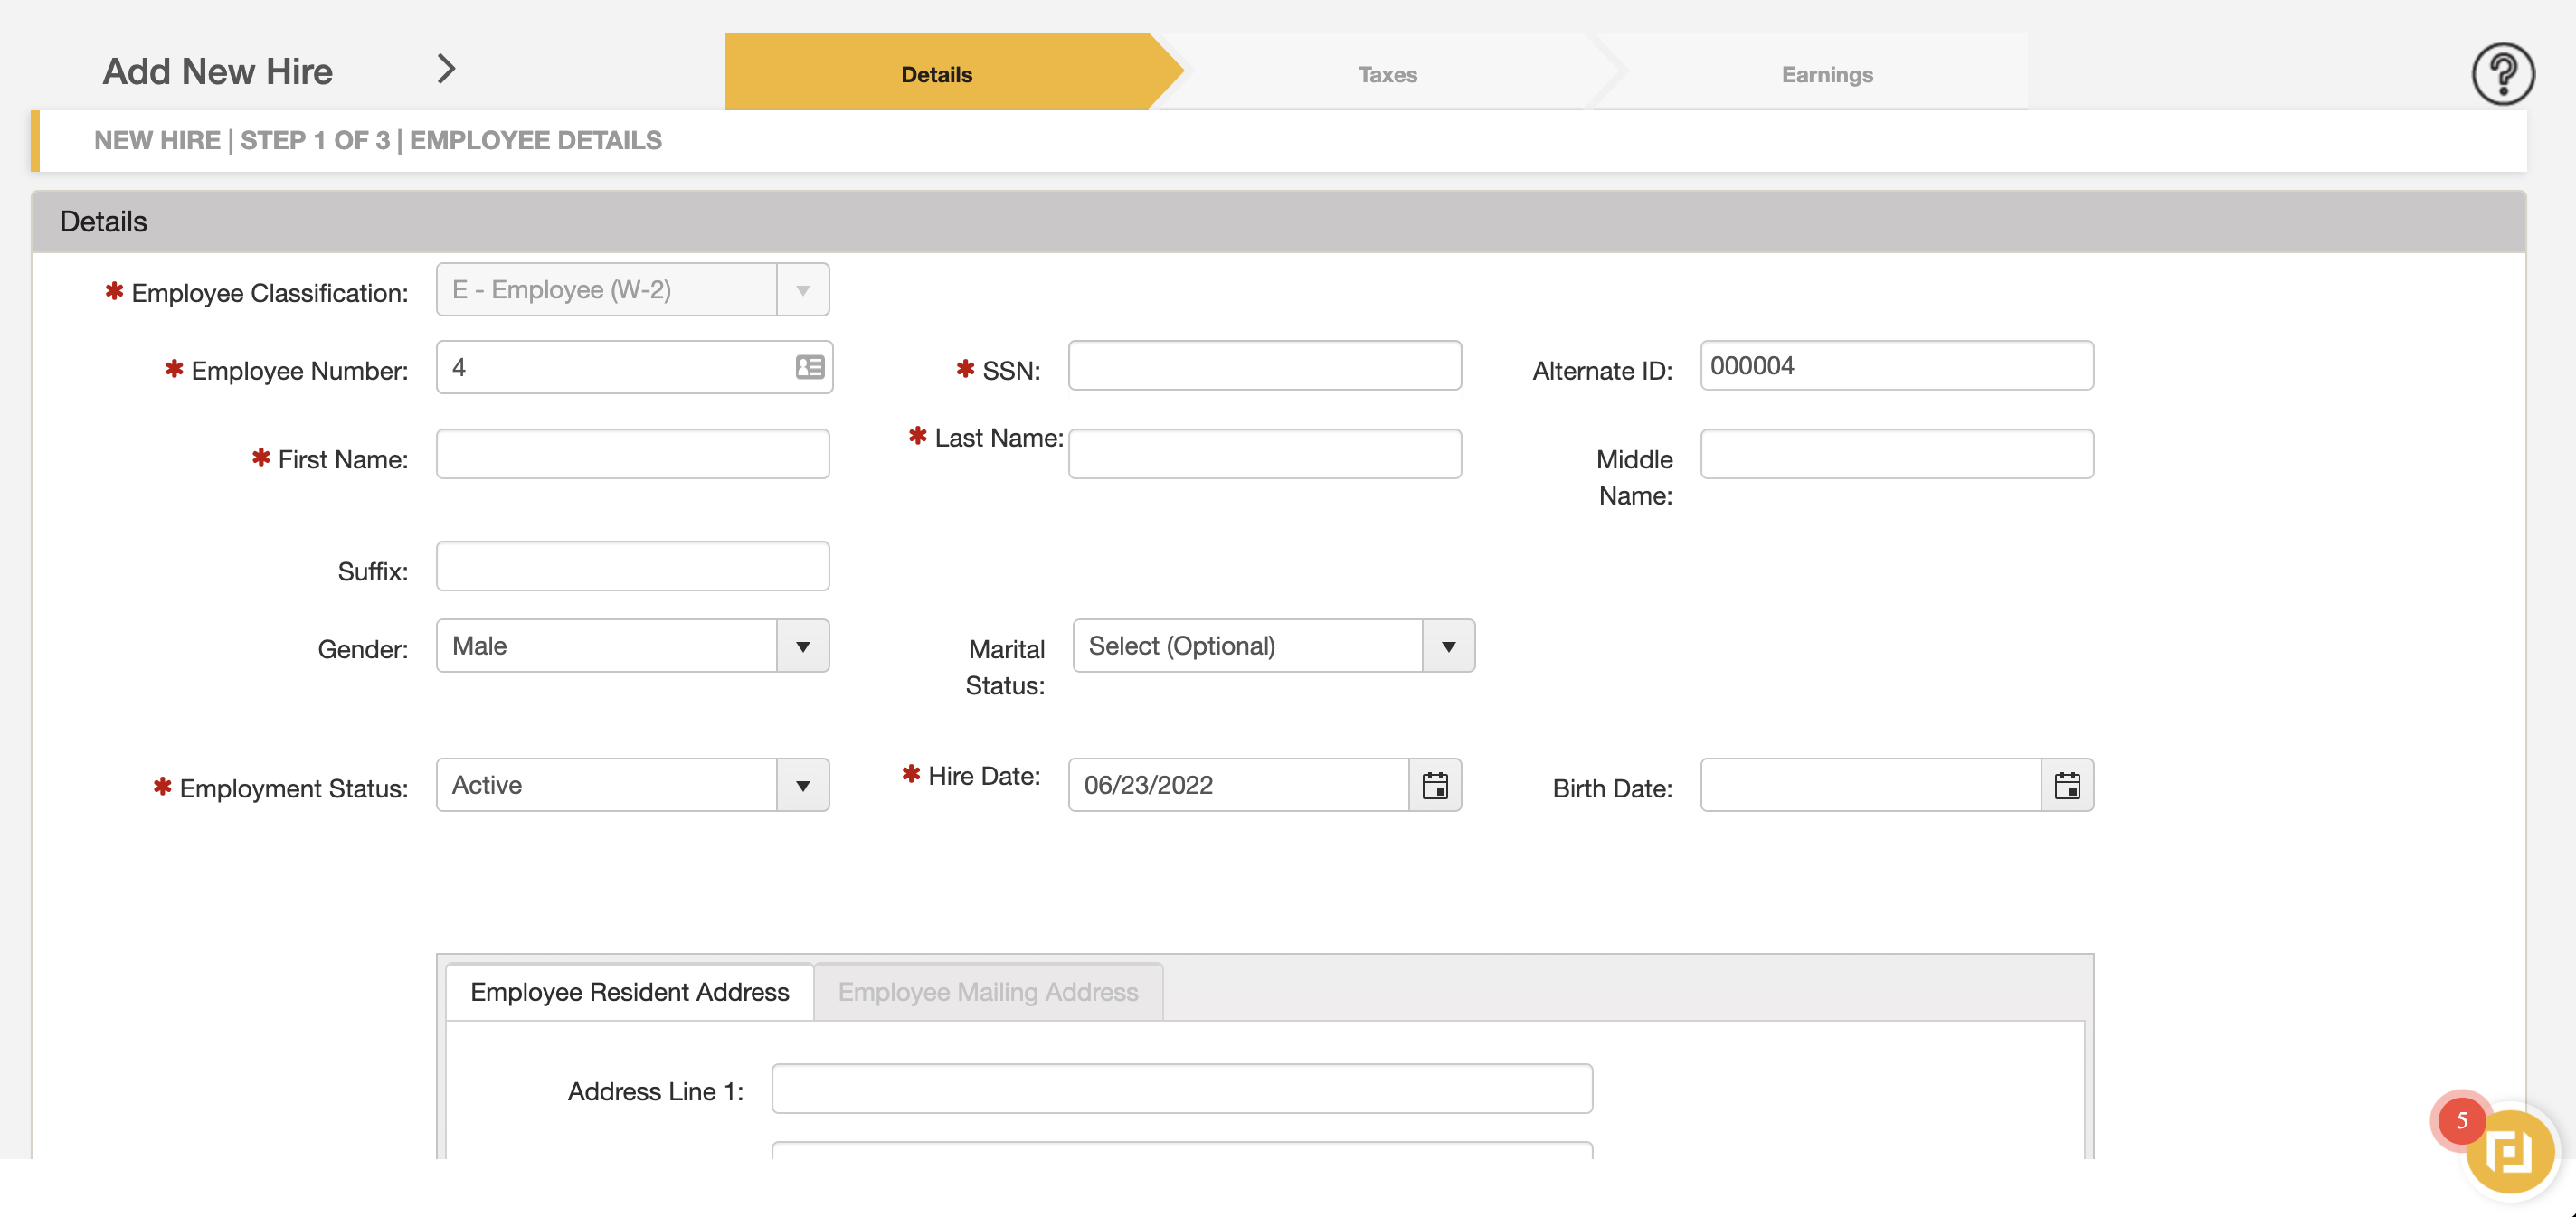
Task: Click the Suffix input field
Action: [632, 566]
